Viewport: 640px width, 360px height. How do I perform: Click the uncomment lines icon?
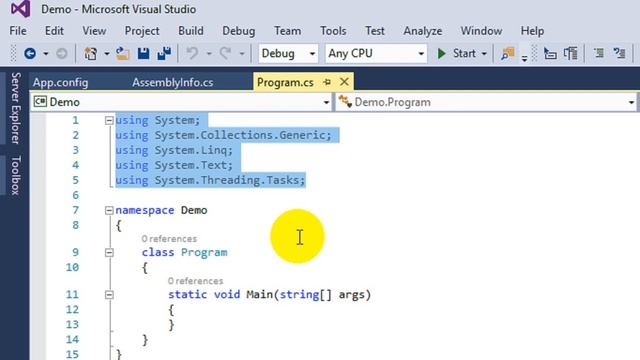click(619, 53)
